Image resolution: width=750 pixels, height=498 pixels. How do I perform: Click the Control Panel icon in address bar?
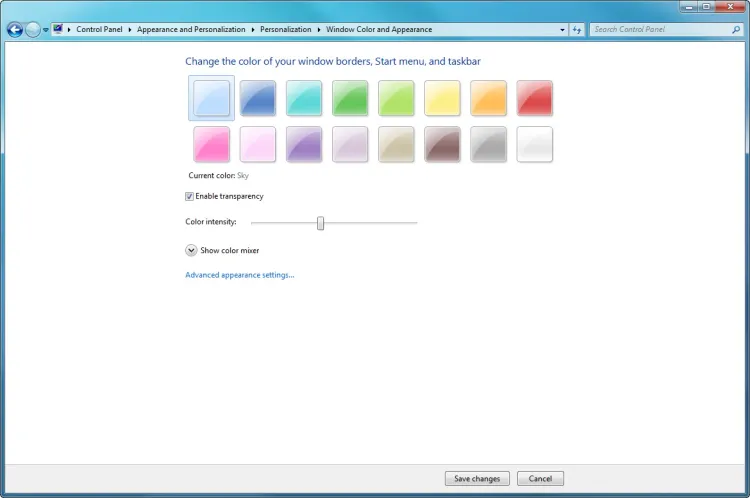[x=58, y=30]
